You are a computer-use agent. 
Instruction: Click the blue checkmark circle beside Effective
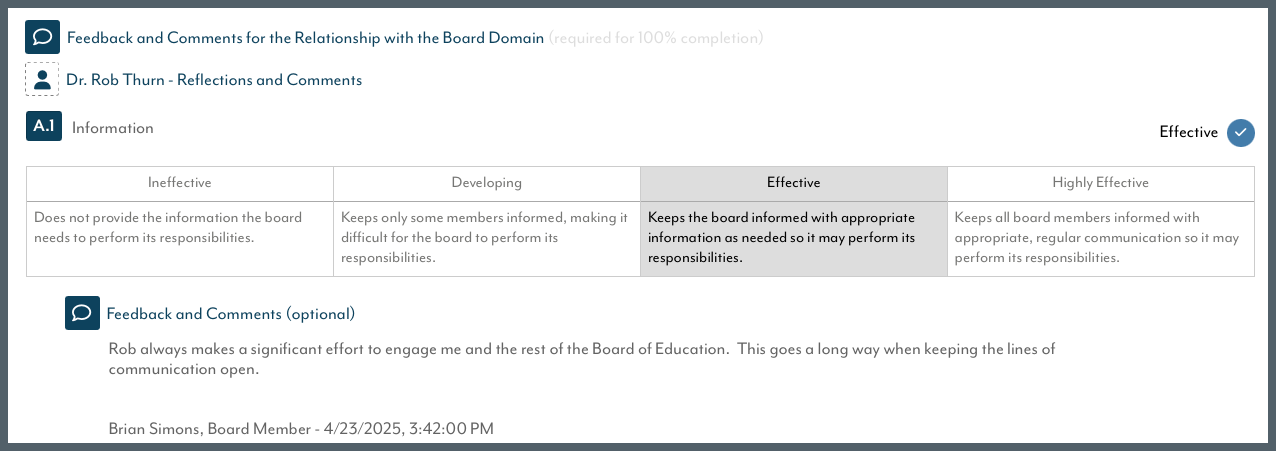pyautogui.click(x=1241, y=133)
